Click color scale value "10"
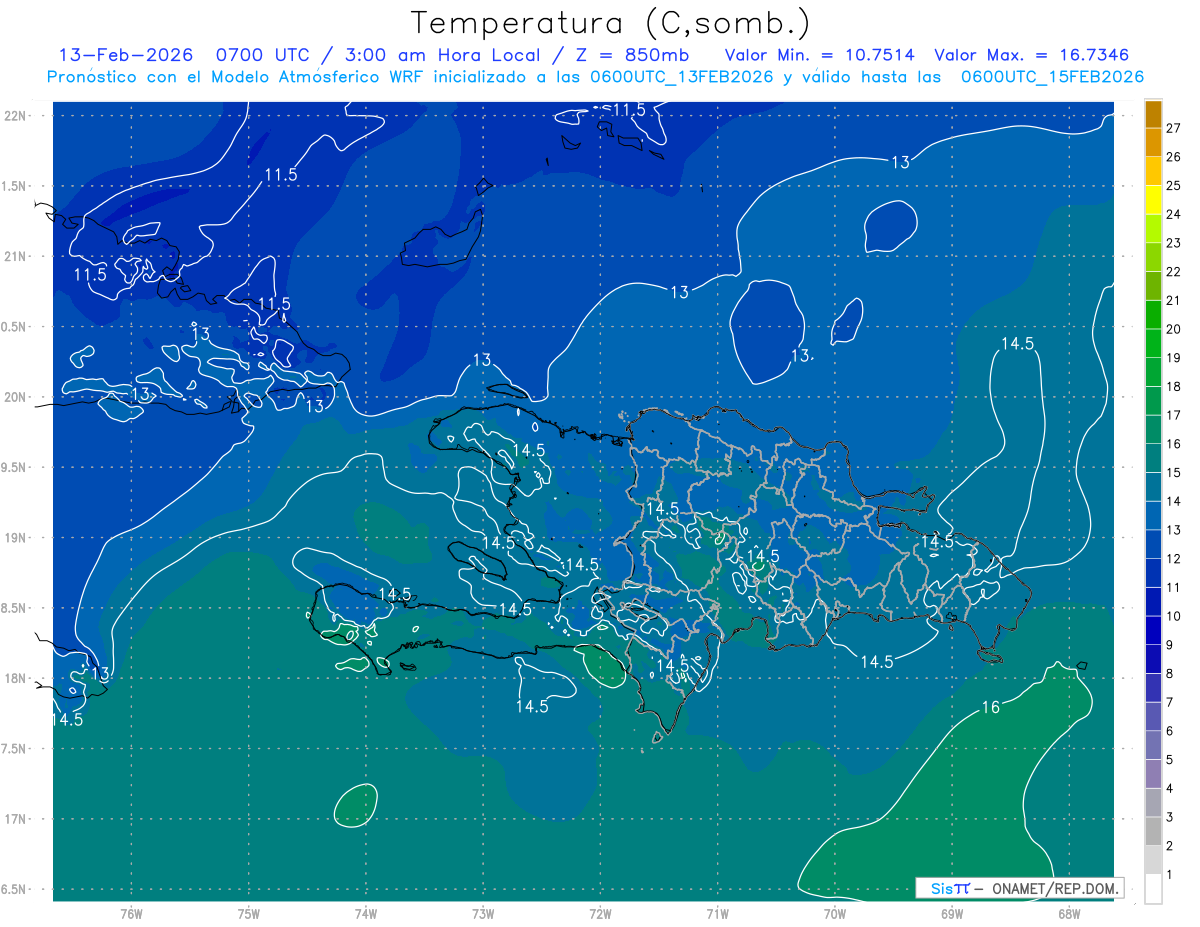1200x927 pixels. click(1174, 616)
